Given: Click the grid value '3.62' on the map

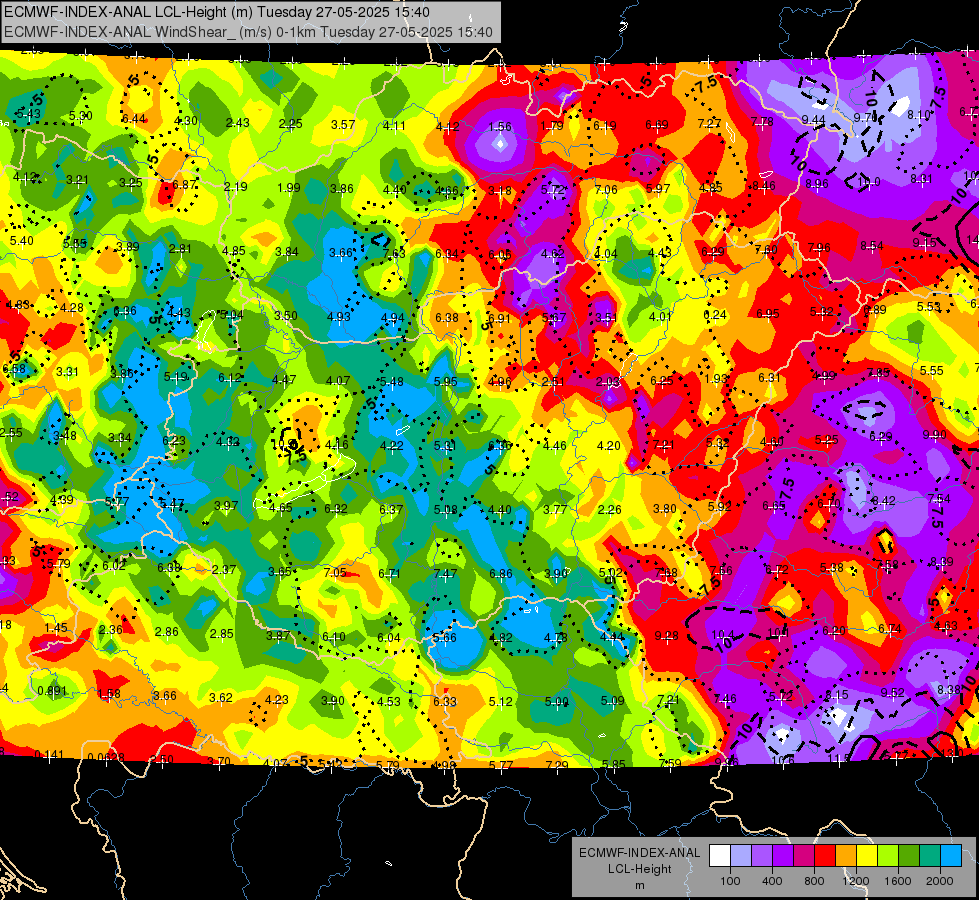Looking at the screenshot, I should [x=220, y=698].
